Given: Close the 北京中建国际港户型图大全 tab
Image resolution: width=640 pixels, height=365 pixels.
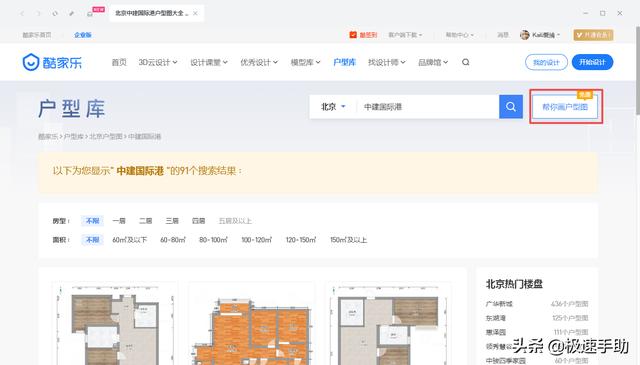Looking at the screenshot, I should point(195,13).
